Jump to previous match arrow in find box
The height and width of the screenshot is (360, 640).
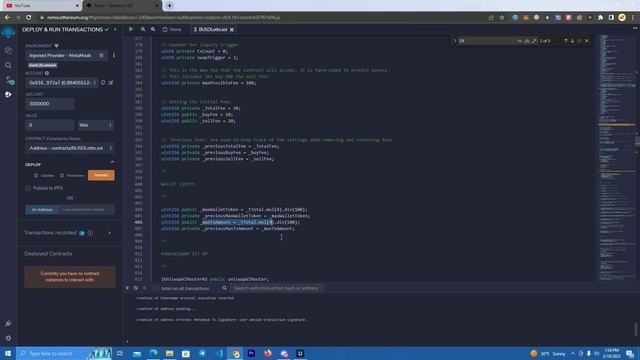[x=566, y=41]
